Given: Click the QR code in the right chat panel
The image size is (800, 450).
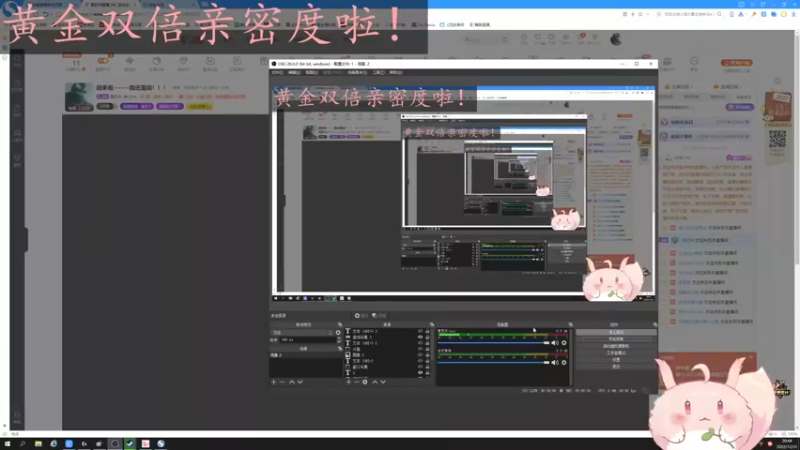Looking at the screenshot, I should click(778, 139).
